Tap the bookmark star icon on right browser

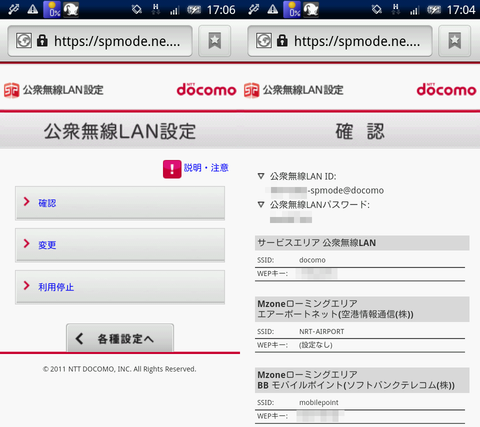click(x=455, y=41)
